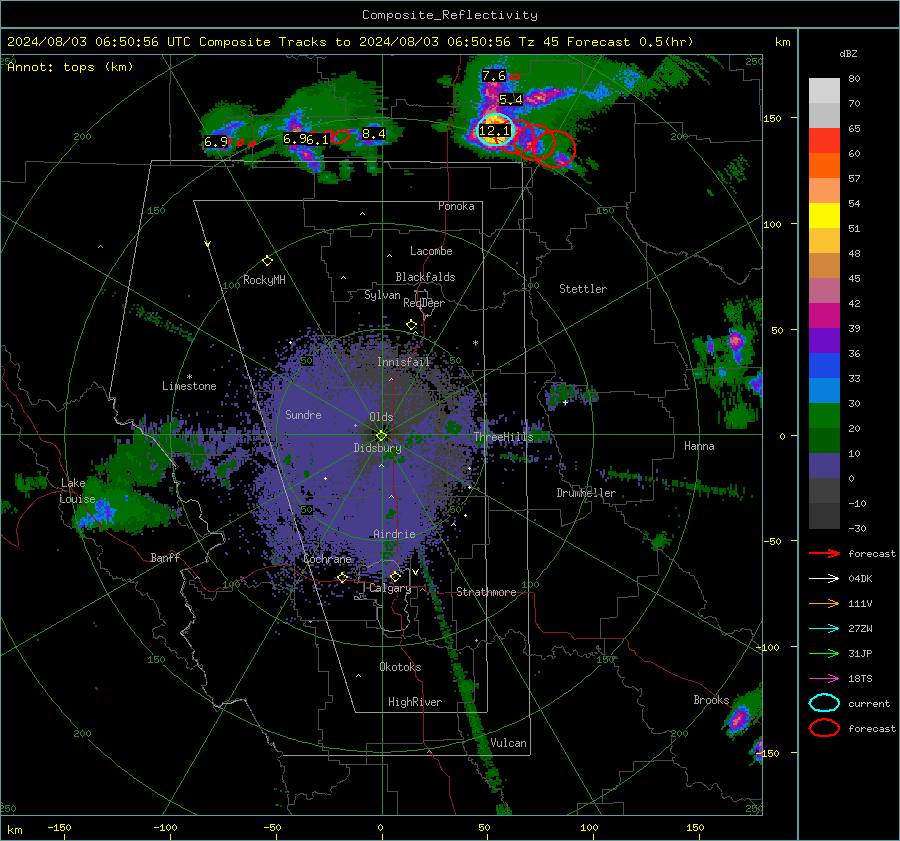
Task: Click the yellow diamond marker above Calgary
Action: pos(395,576)
